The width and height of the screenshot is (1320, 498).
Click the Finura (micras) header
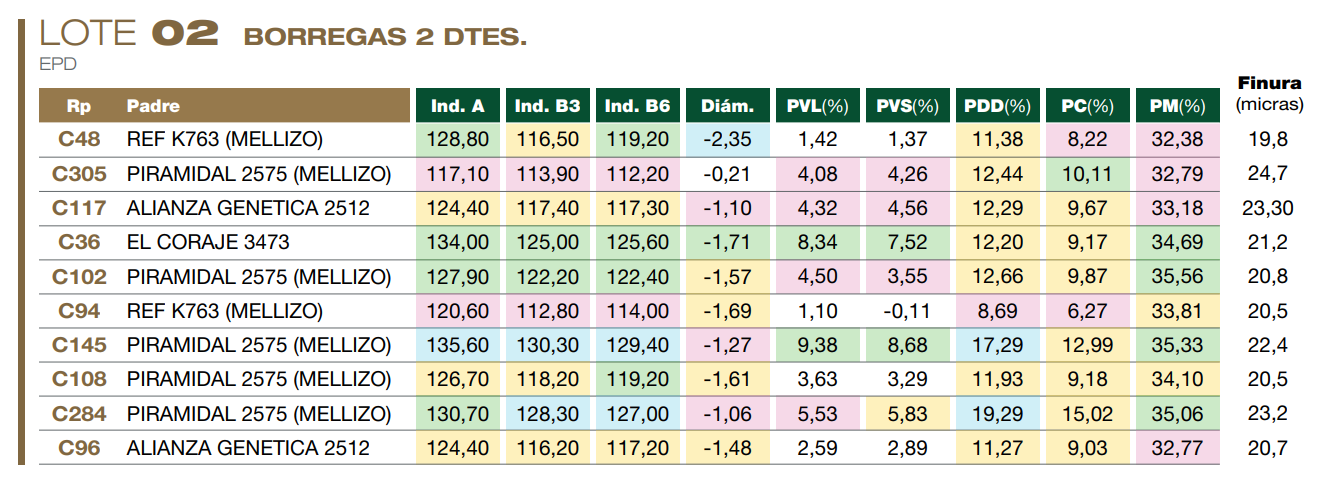click(1269, 93)
